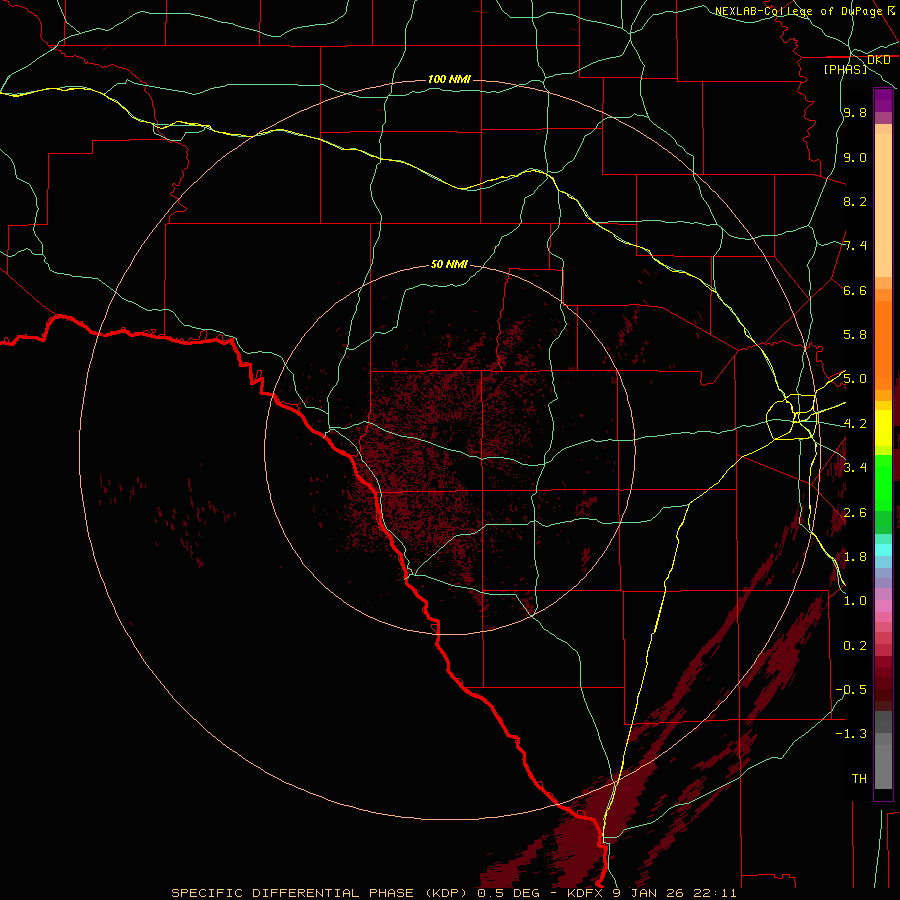Click the 9.8 value on the color scale
This screenshot has width=900, height=900.
tap(855, 112)
